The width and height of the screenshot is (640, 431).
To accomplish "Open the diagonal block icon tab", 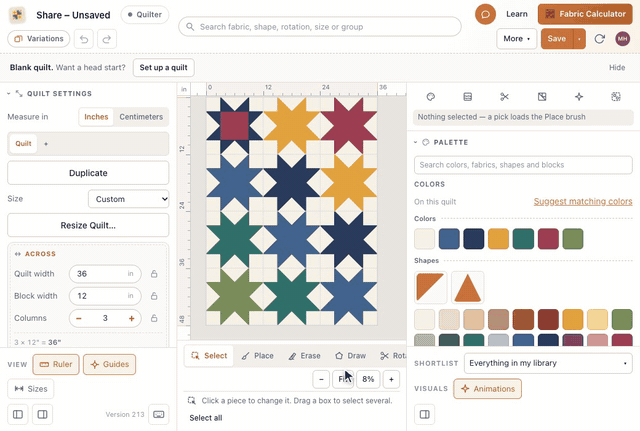I will (542, 97).
